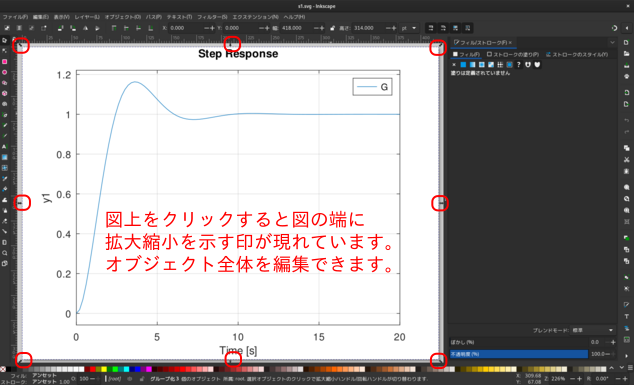This screenshot has height=385, width=634.
Task: Rotate selection 90 degrees counter-clockwise
Action: pyautogui.click(x=61, y=28)
